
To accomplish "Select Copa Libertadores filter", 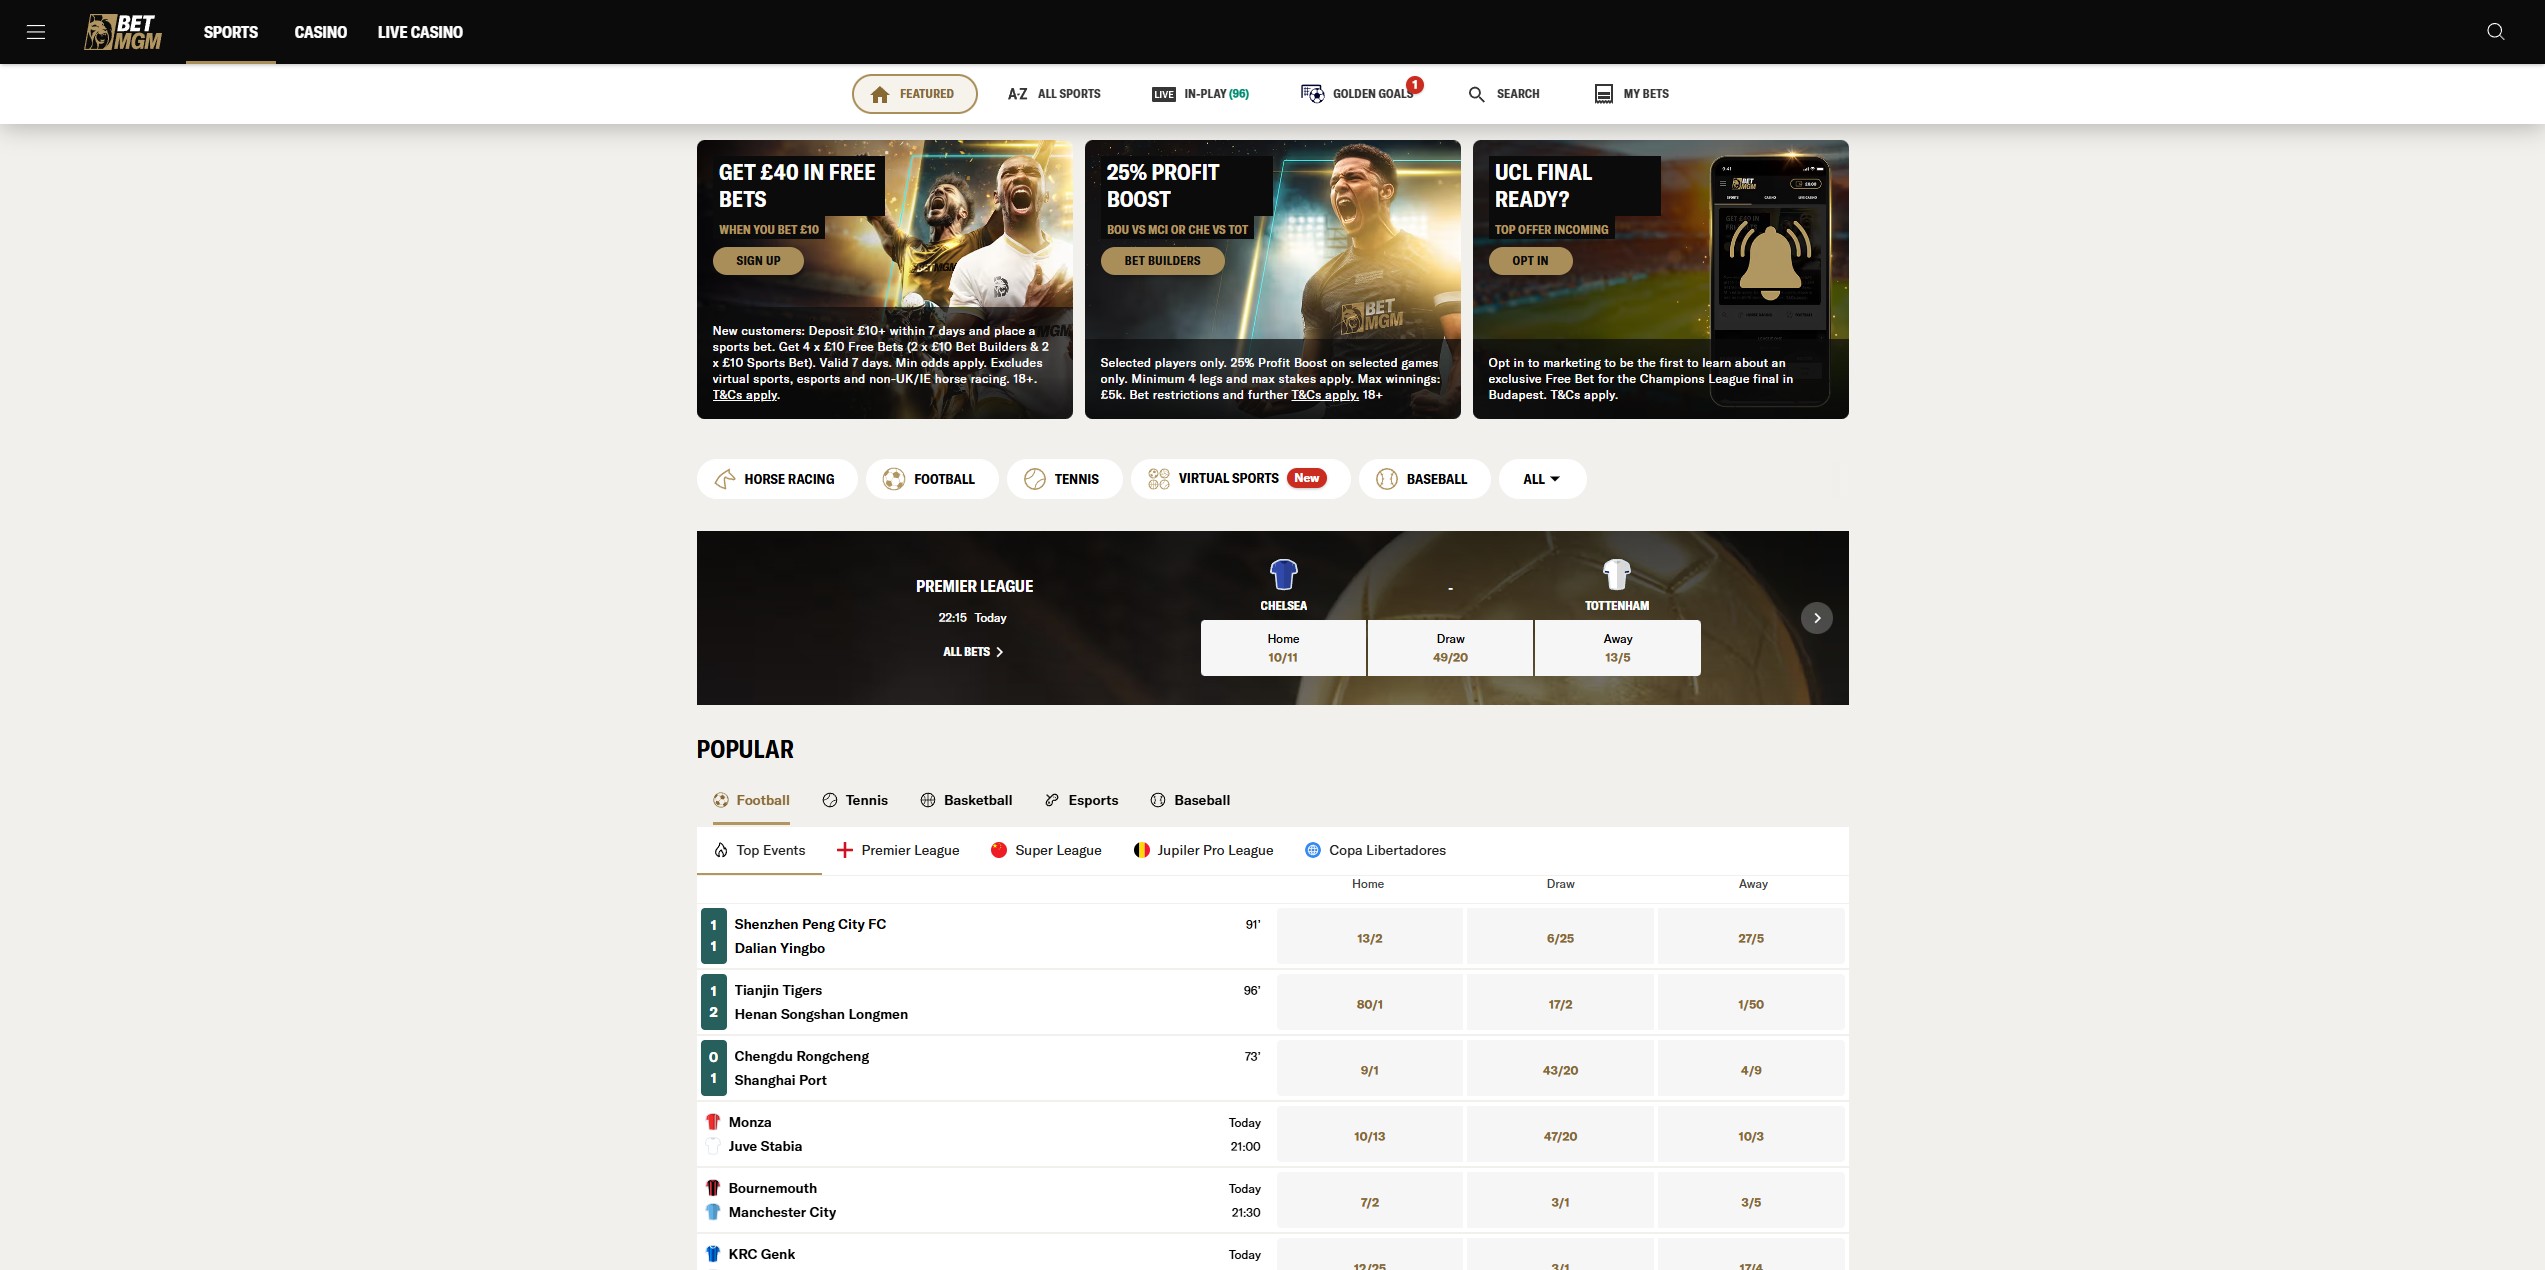I will click(x=1375, y=850).
